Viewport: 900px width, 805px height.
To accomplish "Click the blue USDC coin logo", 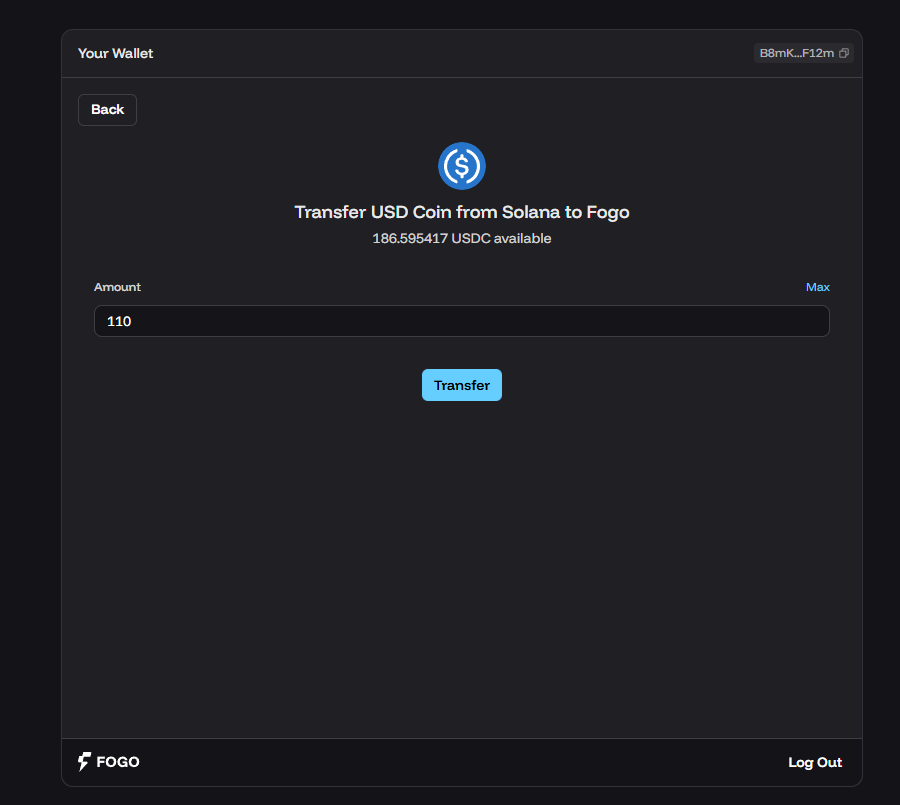I will point(462,166).
